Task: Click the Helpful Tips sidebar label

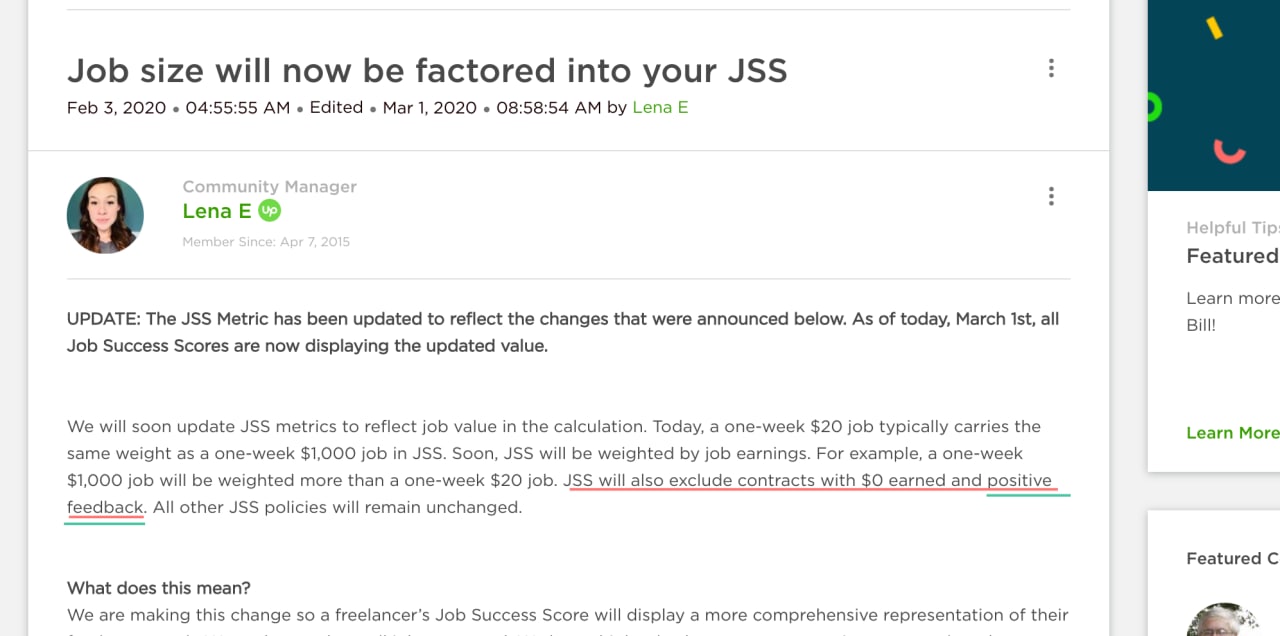Action: pos(1232,228)
